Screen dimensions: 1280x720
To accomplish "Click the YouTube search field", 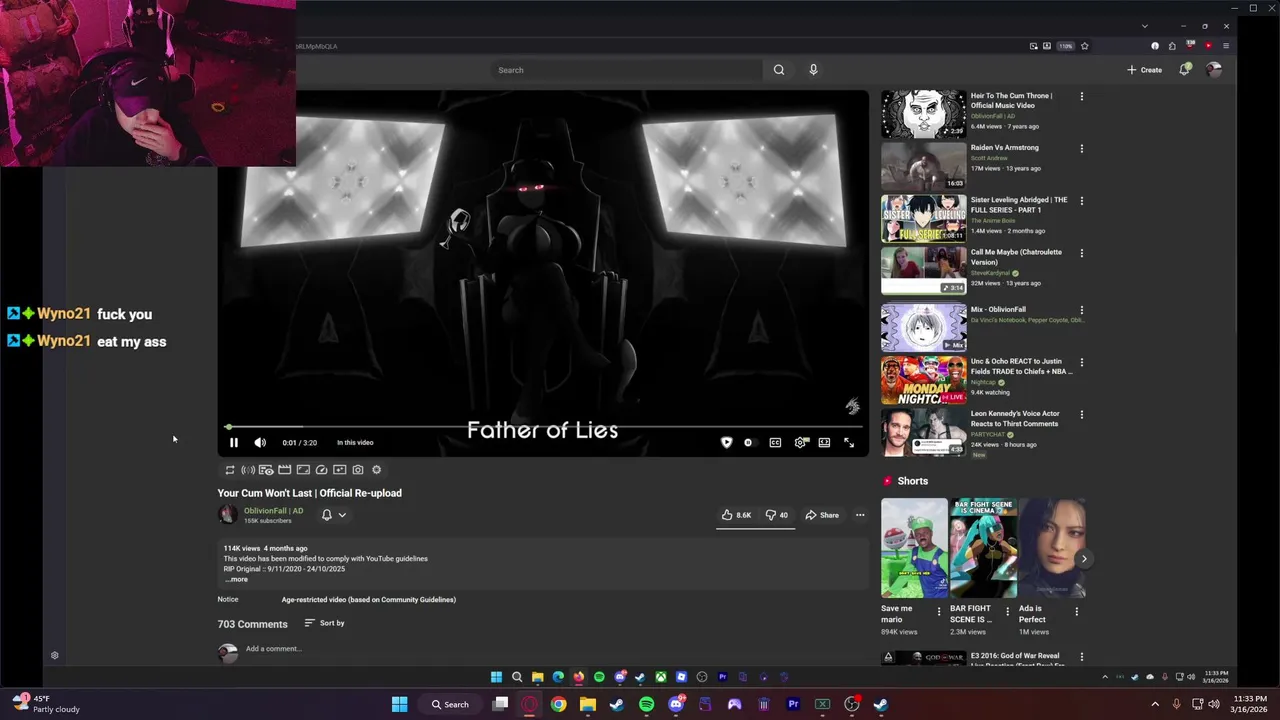I will 627,70.
